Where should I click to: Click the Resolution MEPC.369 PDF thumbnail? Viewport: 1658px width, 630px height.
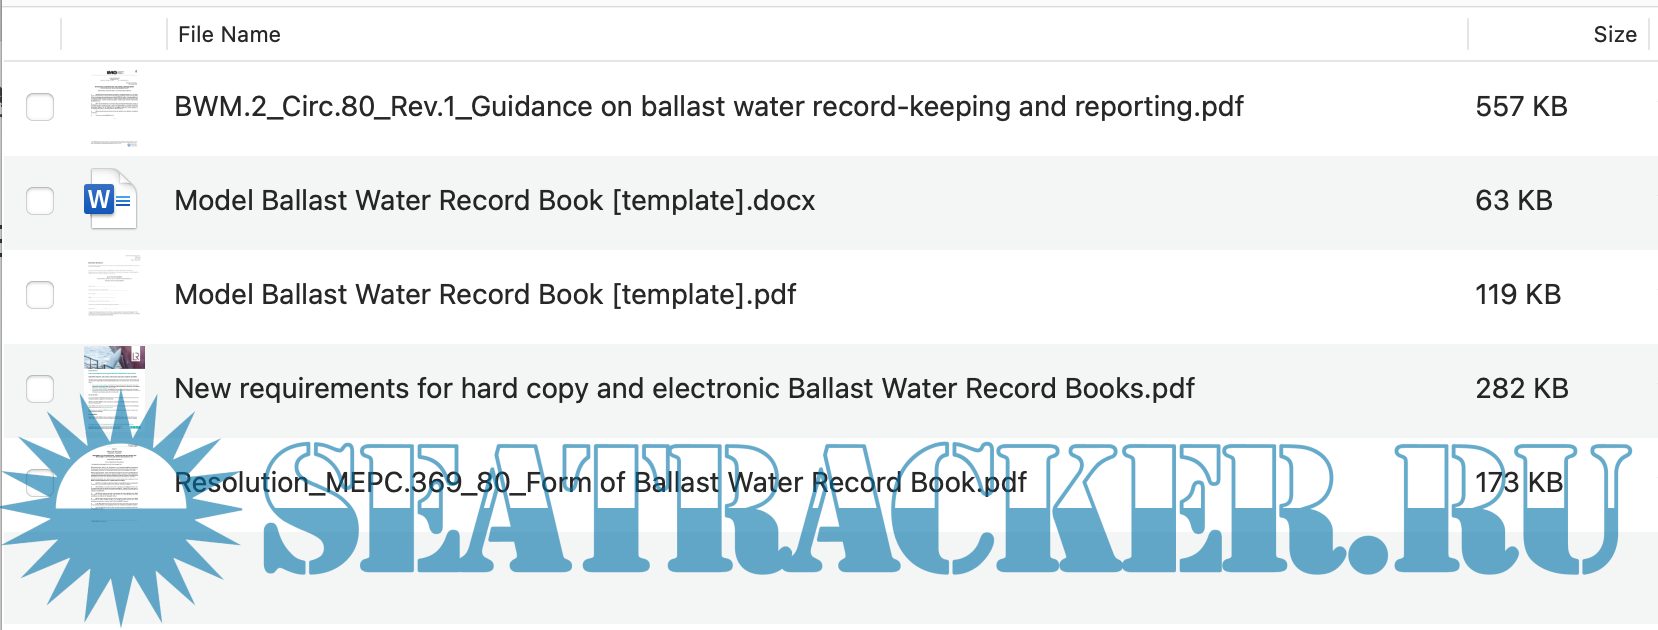coord(114,478)
